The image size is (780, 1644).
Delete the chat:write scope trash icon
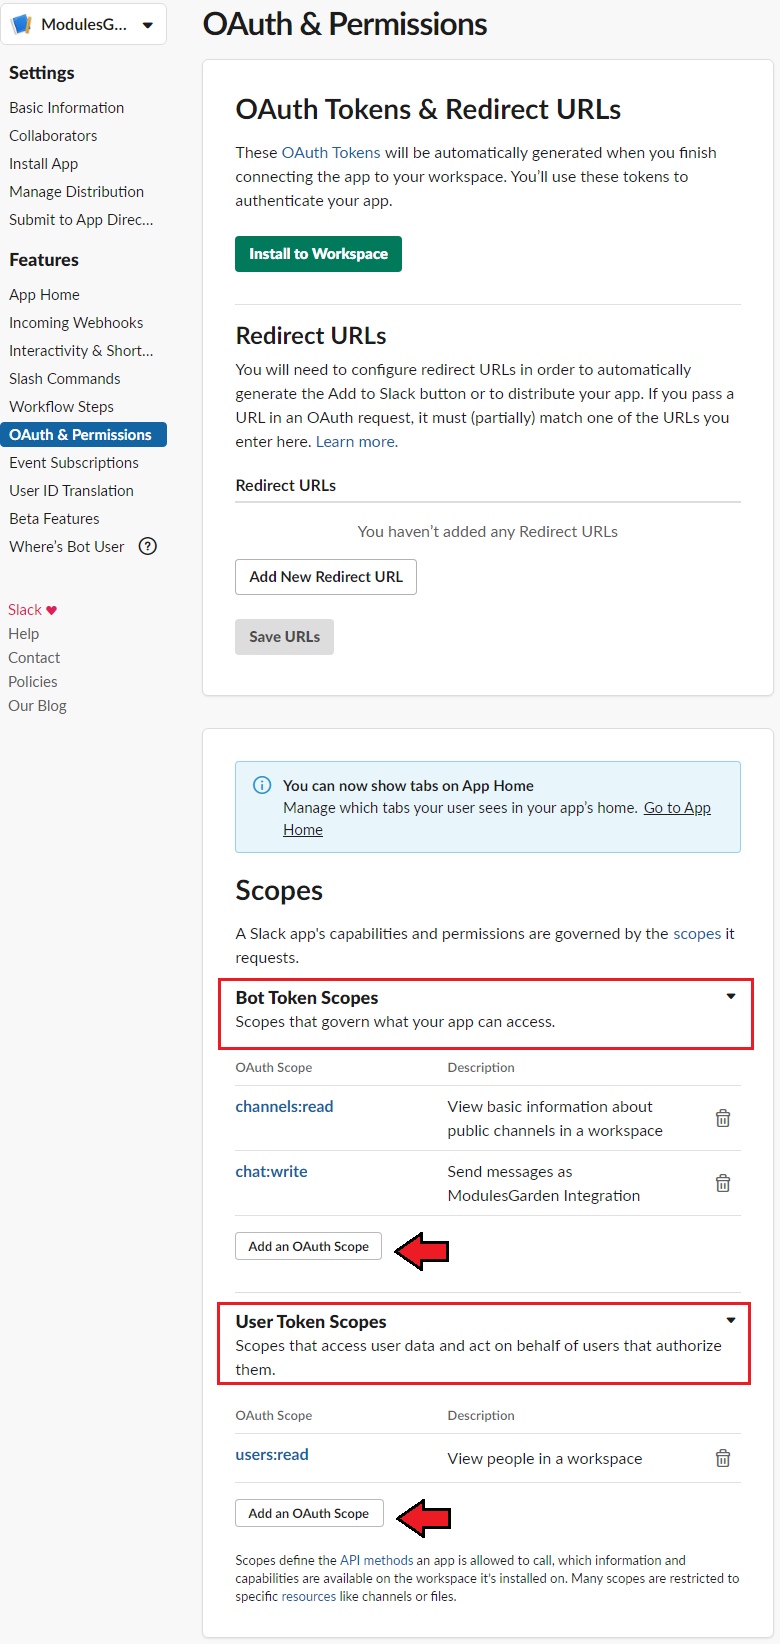tap(723, 1183)
